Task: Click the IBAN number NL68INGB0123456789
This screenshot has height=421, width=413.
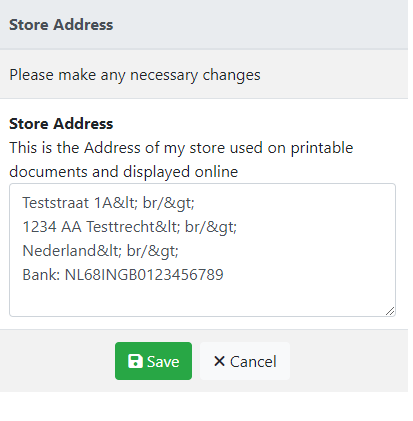Action: pyautogui.click(x=144, y=275)
